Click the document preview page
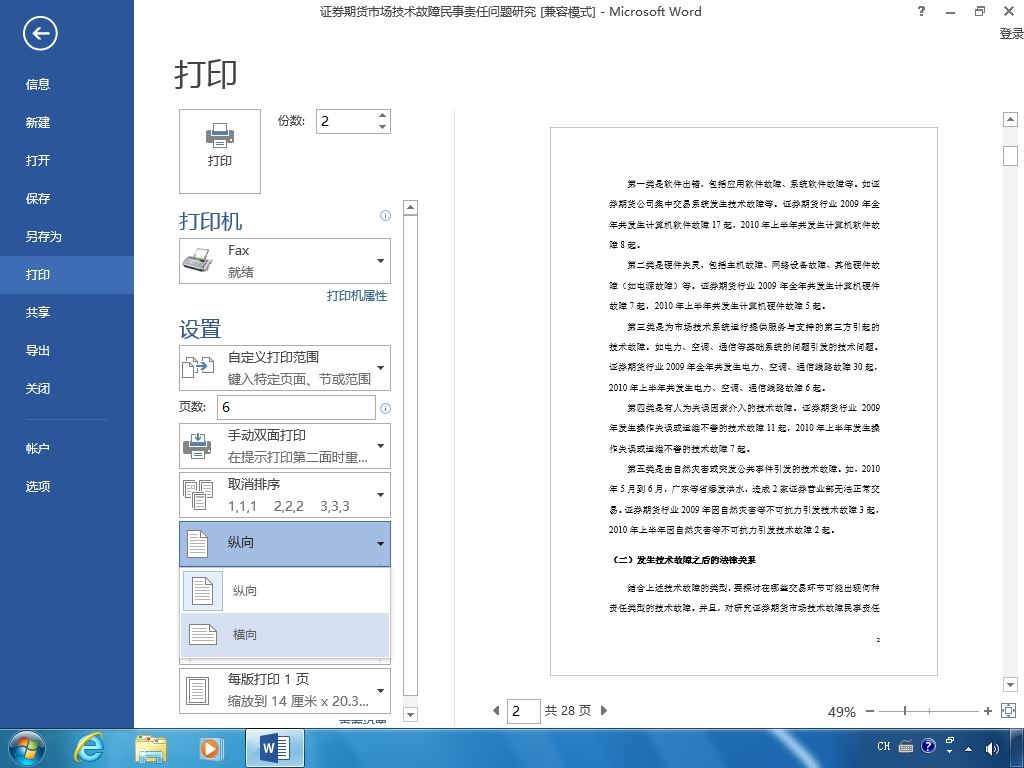 [744, 402]
